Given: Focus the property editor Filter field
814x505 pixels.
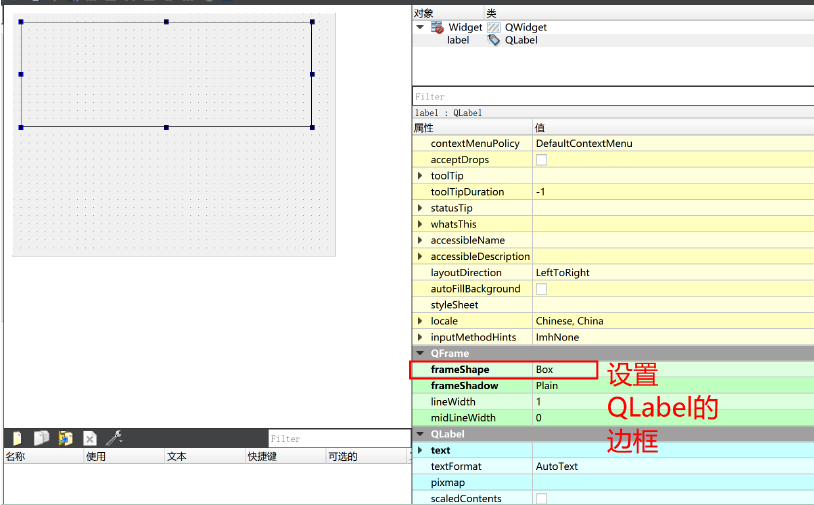Looking at the screenshot, I should tap(613, 97).
